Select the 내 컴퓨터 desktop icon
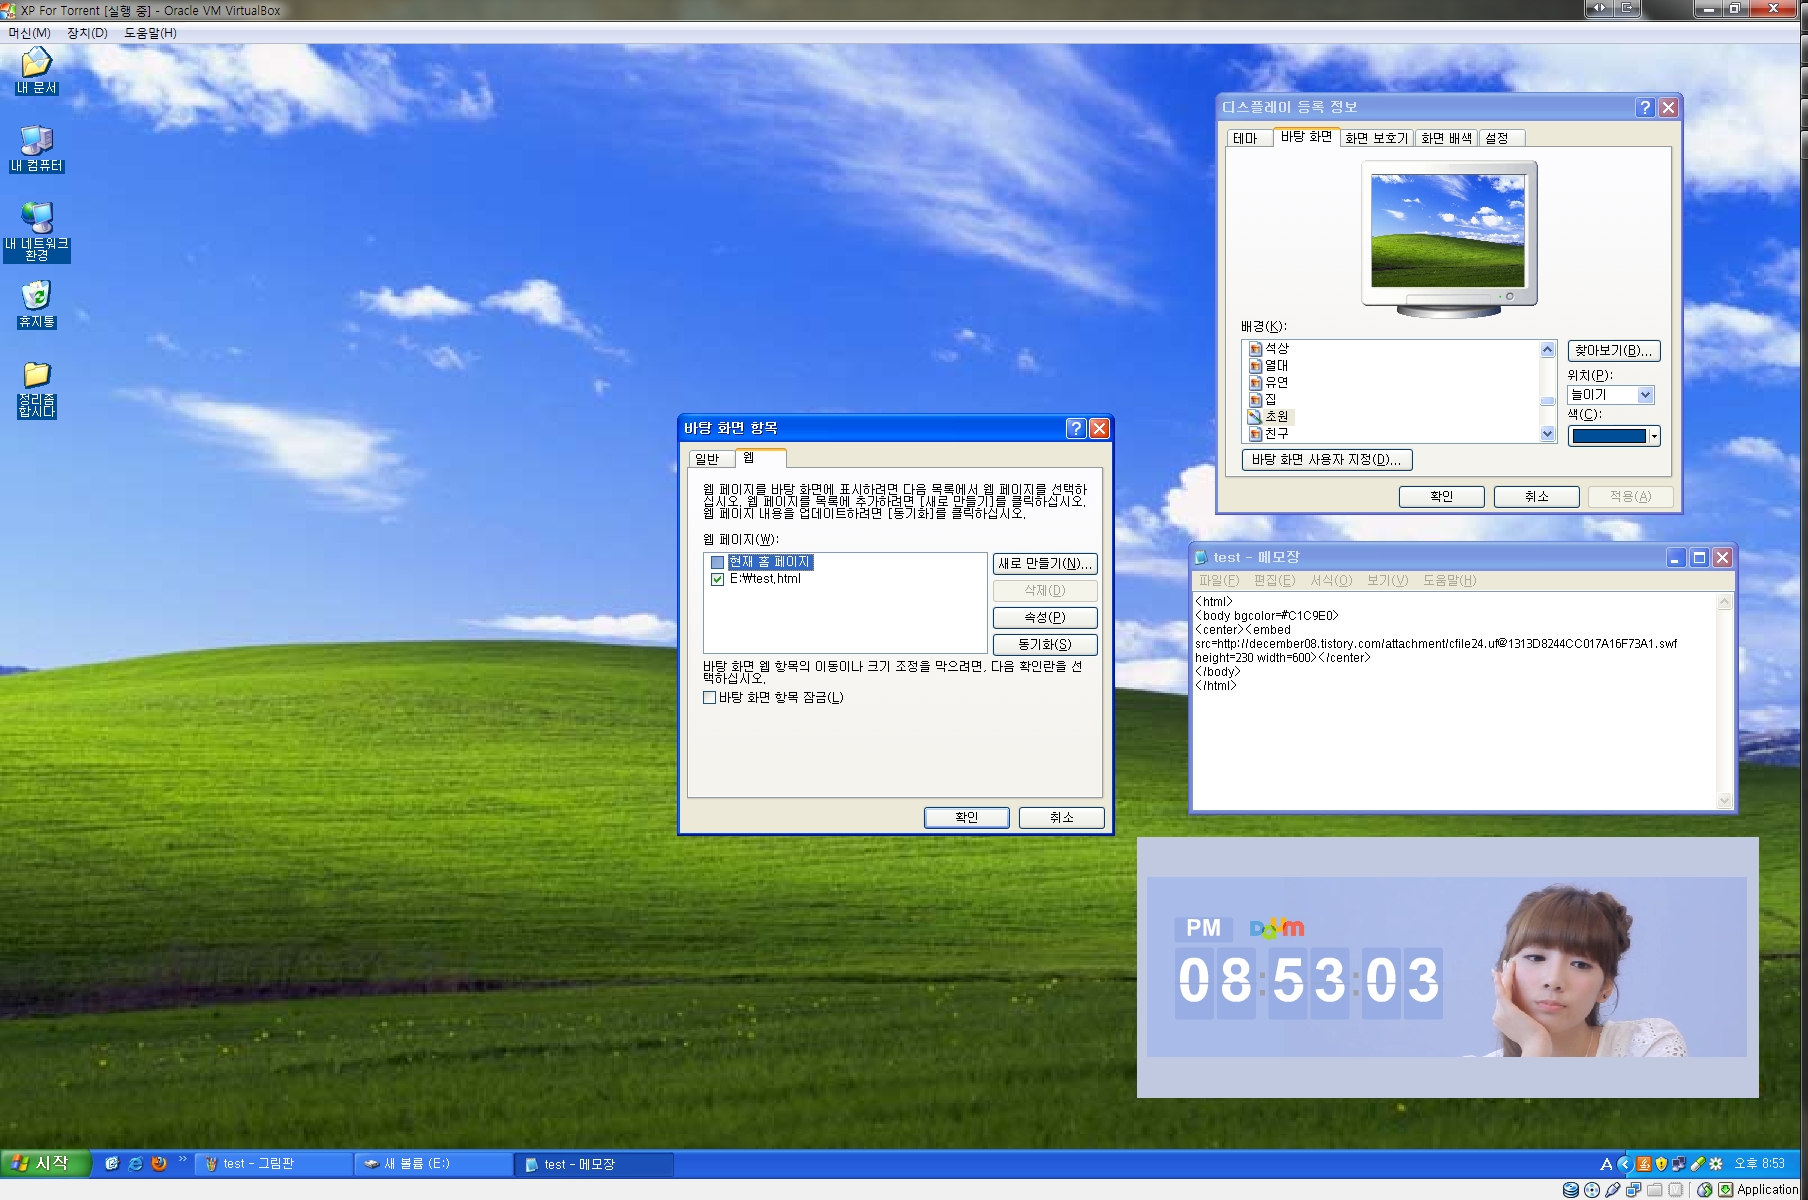 [37, 149]
